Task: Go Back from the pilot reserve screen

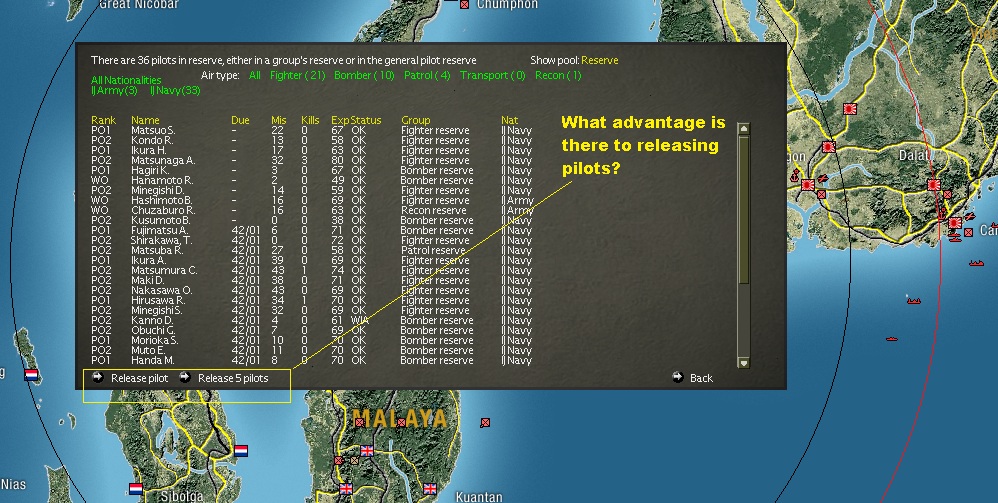Action: pyautogui.click(x=701, y=378)
